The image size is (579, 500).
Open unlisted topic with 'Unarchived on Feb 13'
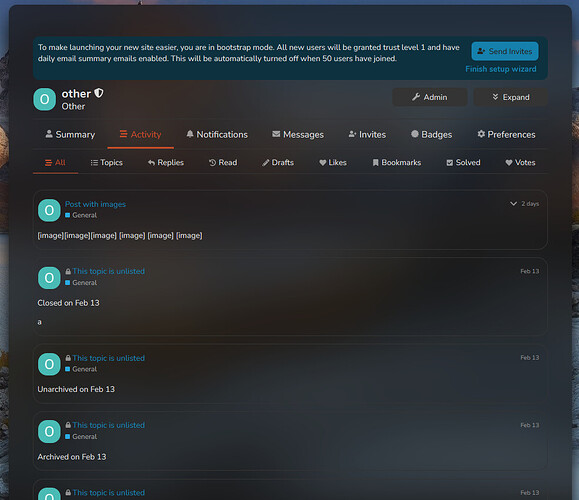[x=109, y=358]
